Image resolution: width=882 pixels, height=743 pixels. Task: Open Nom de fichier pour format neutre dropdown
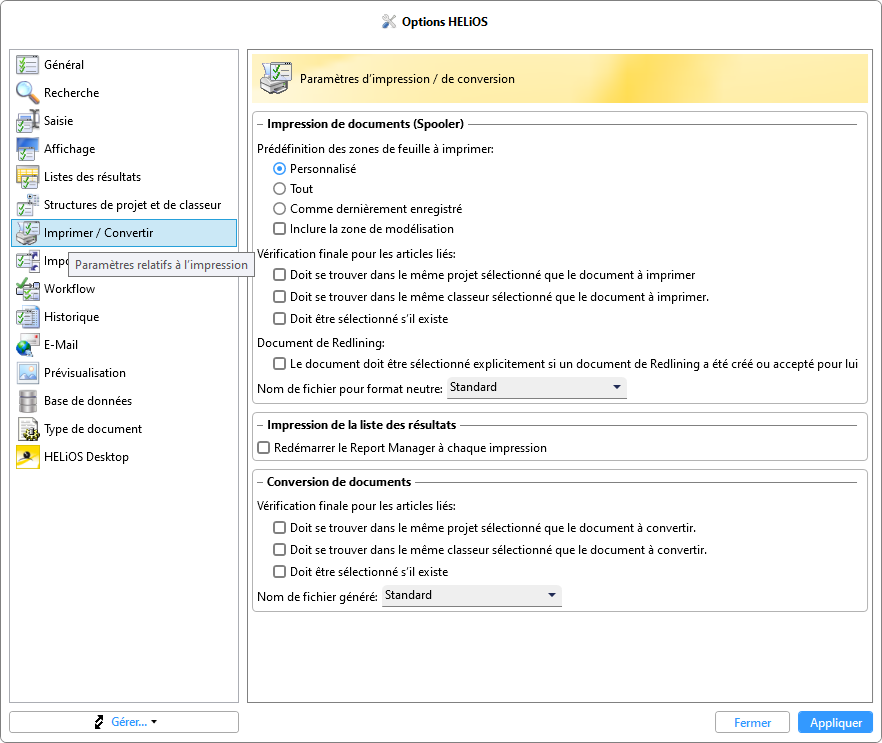(537, 388)
